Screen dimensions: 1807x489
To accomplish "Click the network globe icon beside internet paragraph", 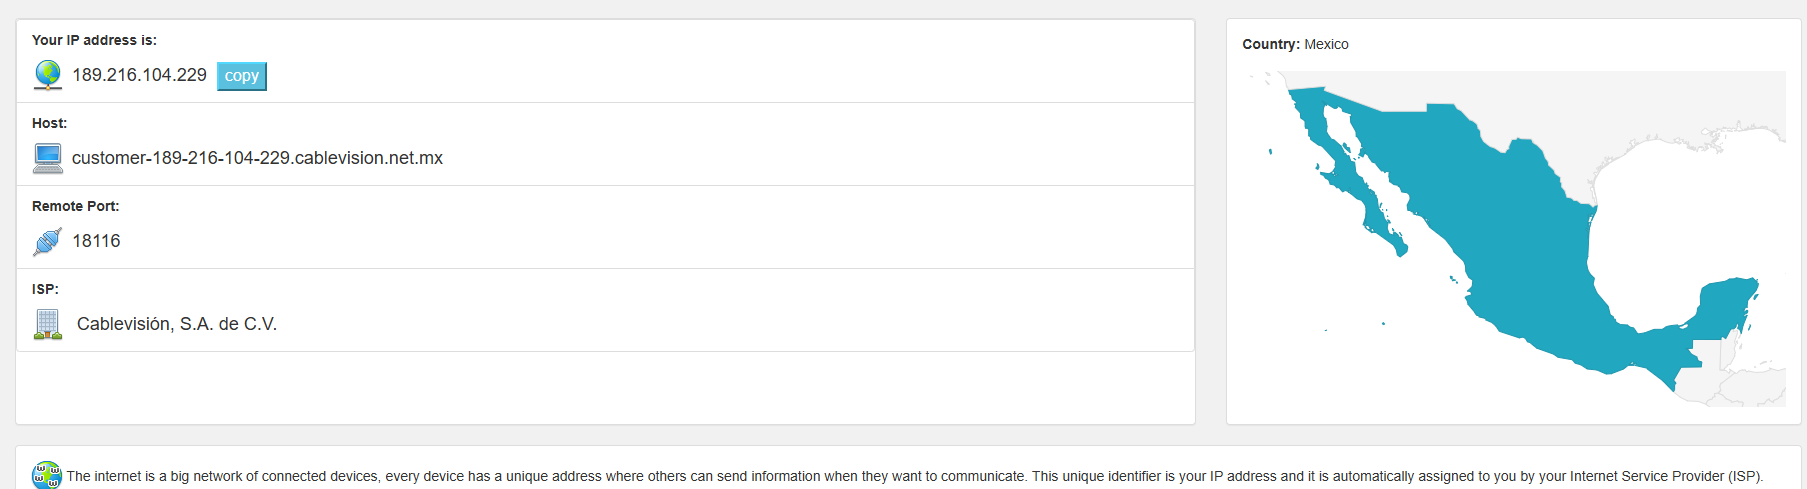I will [x=47, y=475].
